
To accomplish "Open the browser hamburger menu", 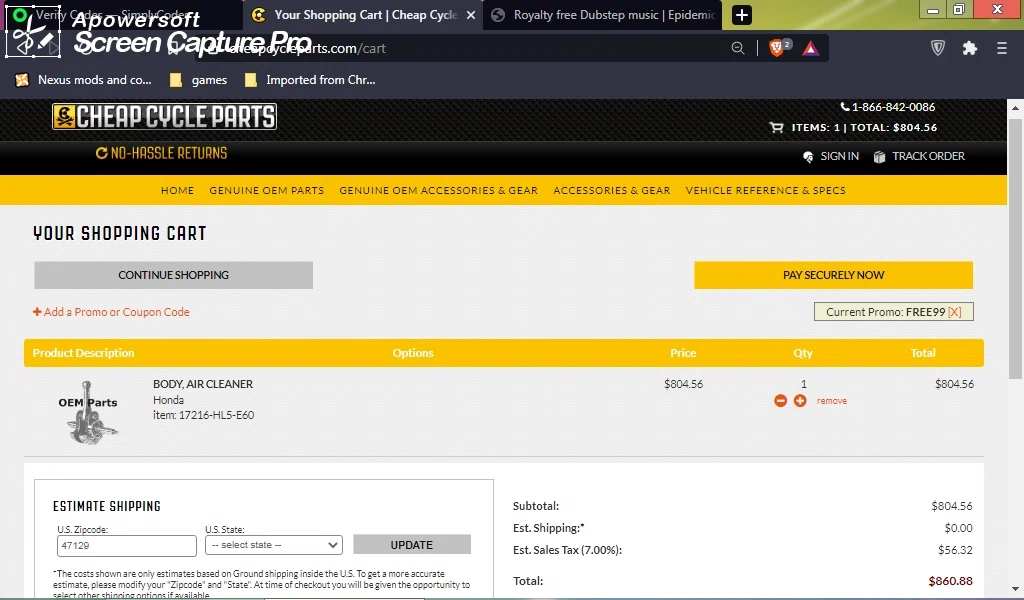I will tap(1002, 48).
